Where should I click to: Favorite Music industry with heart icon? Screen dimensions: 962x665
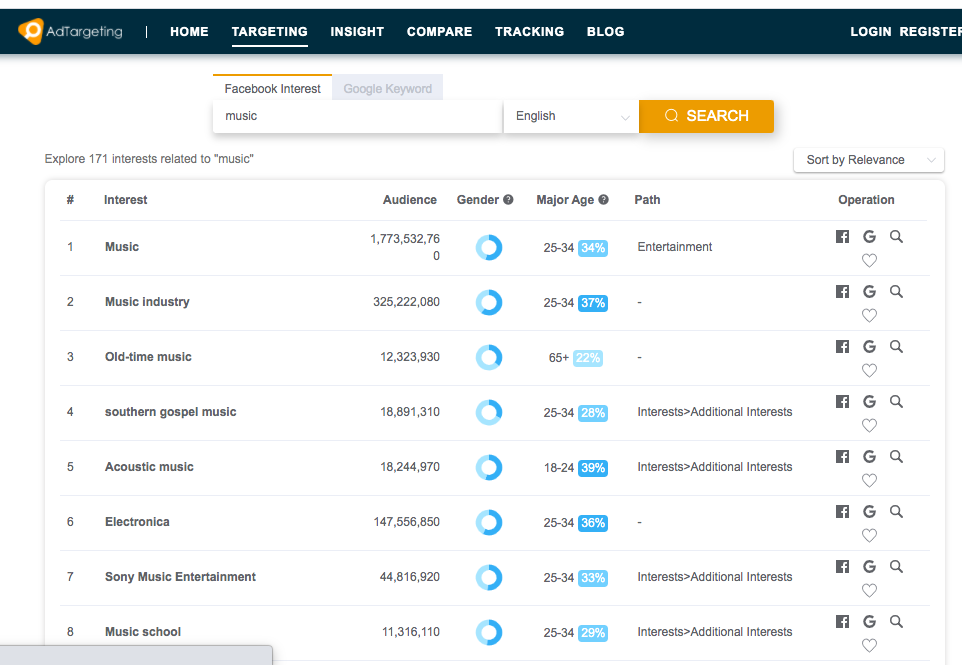click(869, 315)
